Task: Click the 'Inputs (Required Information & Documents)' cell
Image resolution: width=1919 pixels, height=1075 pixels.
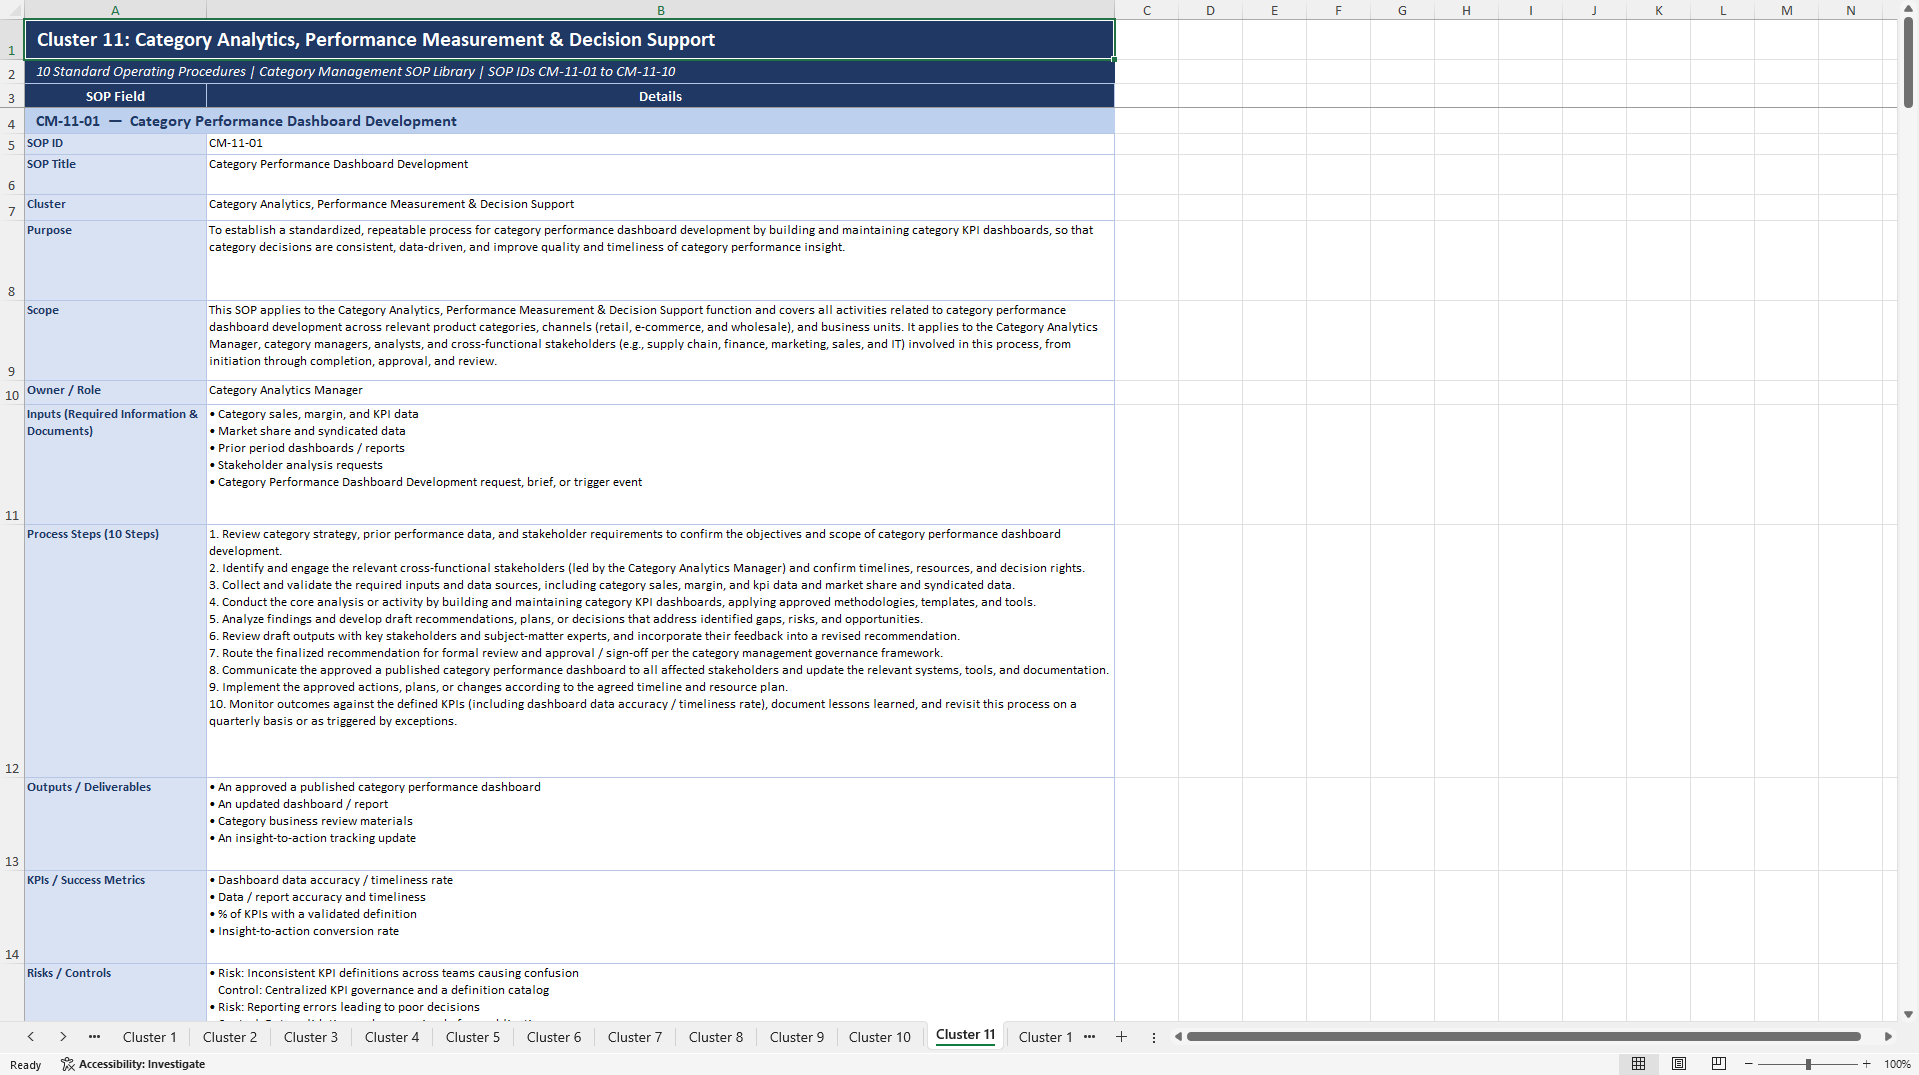Action: coord(115,465)
